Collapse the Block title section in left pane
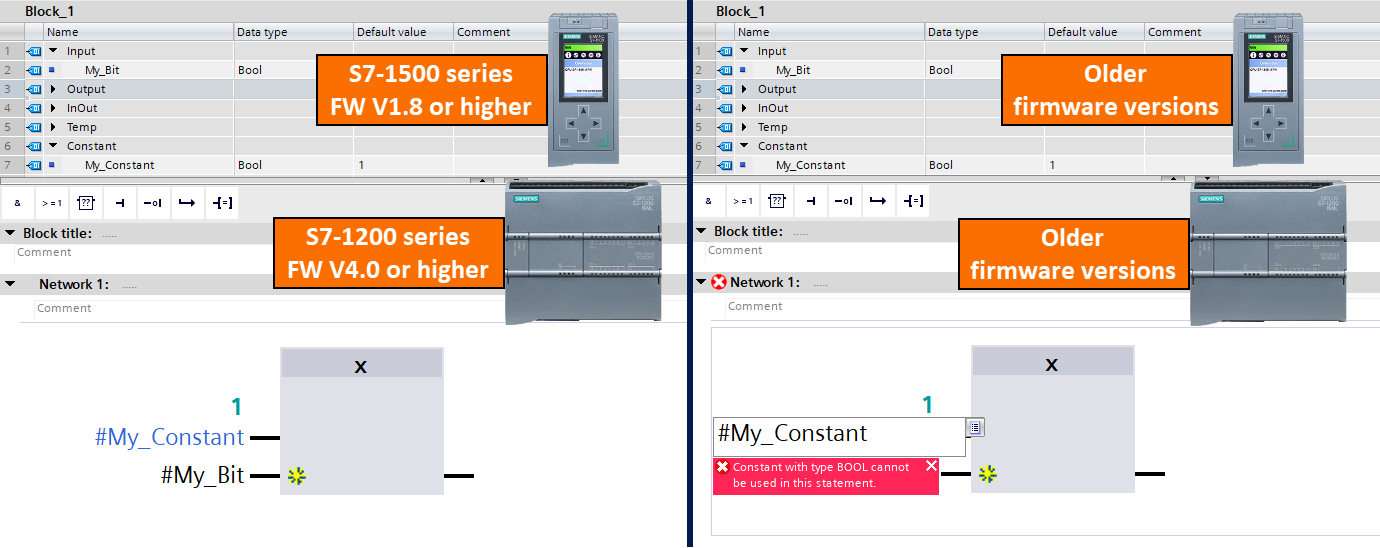 10,233
